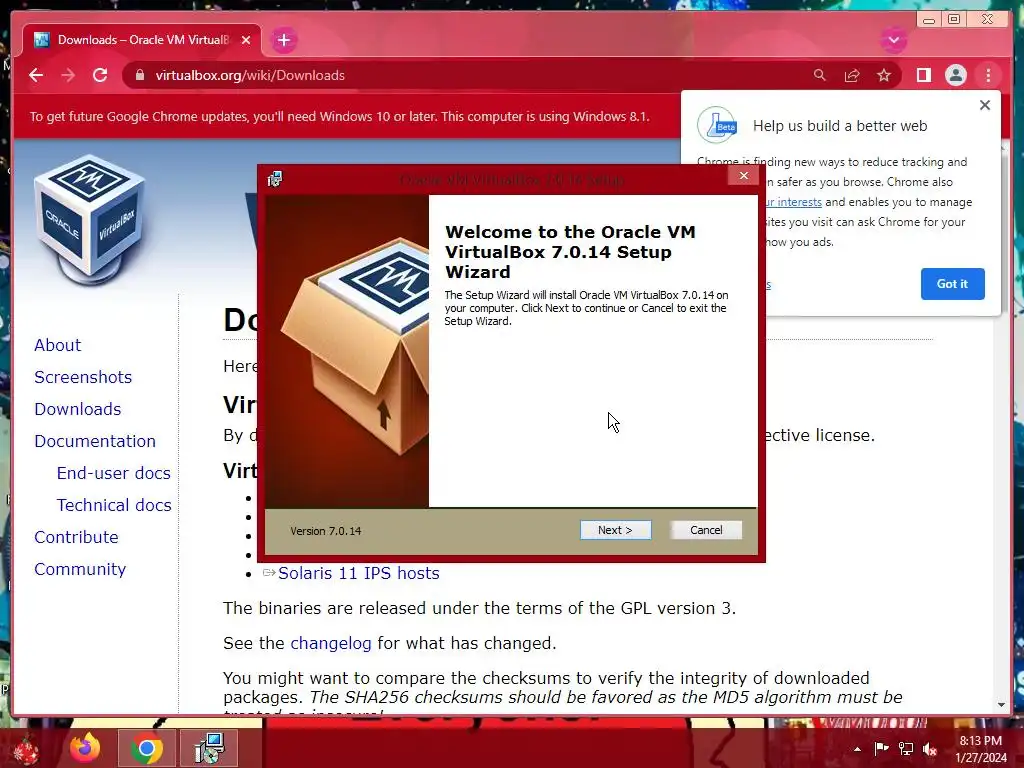This screenshot has height=768, width=1024.
Task: Open Screenshots in site sidebar
Action: 83,377
